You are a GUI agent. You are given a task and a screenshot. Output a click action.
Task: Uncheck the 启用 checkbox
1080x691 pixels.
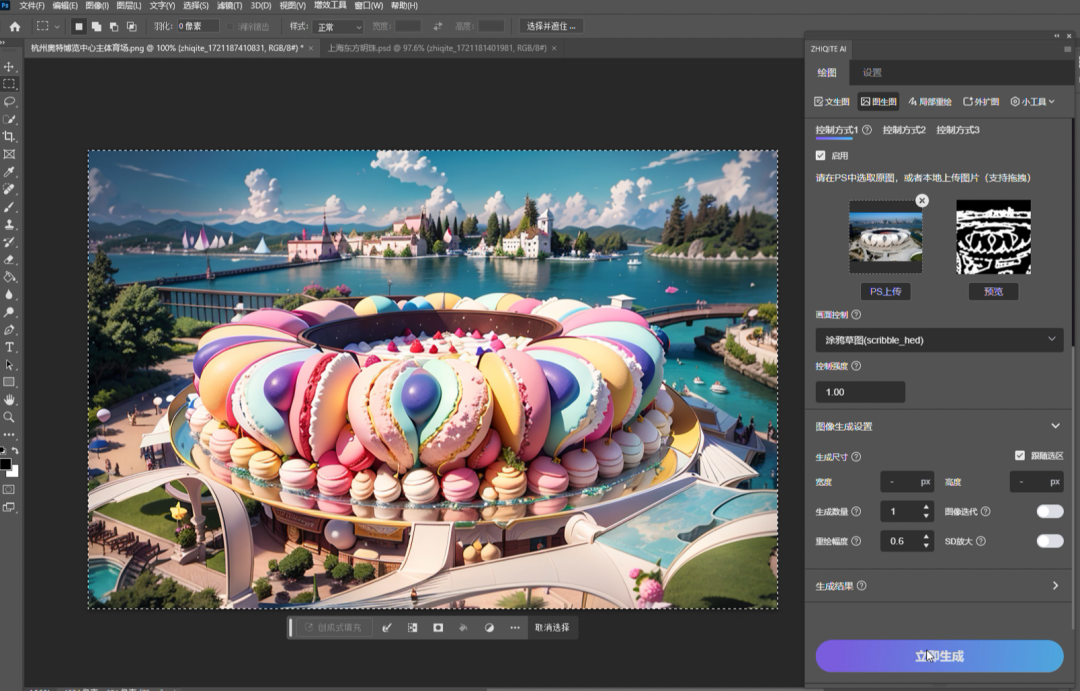pos(820,156)
